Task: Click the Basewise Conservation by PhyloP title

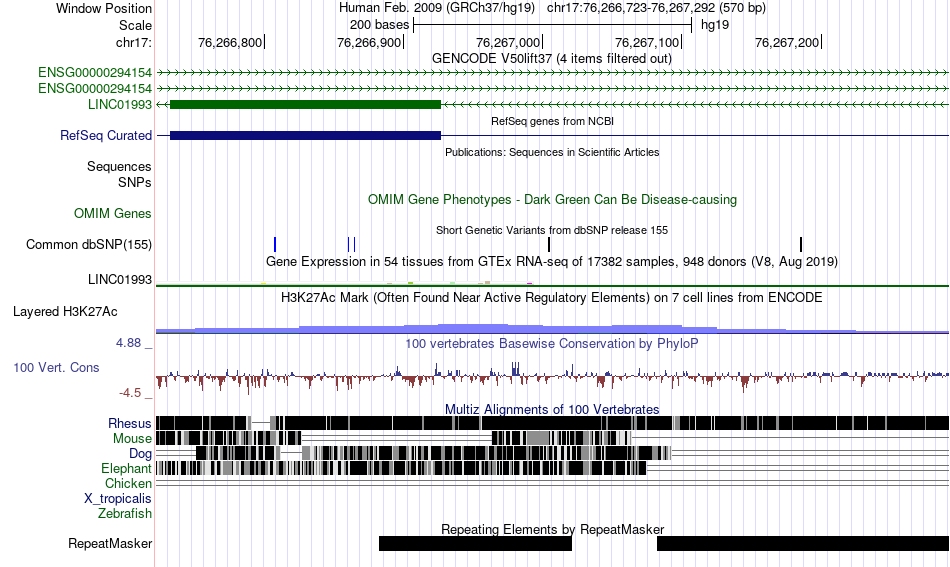Action: coord(551,343)
